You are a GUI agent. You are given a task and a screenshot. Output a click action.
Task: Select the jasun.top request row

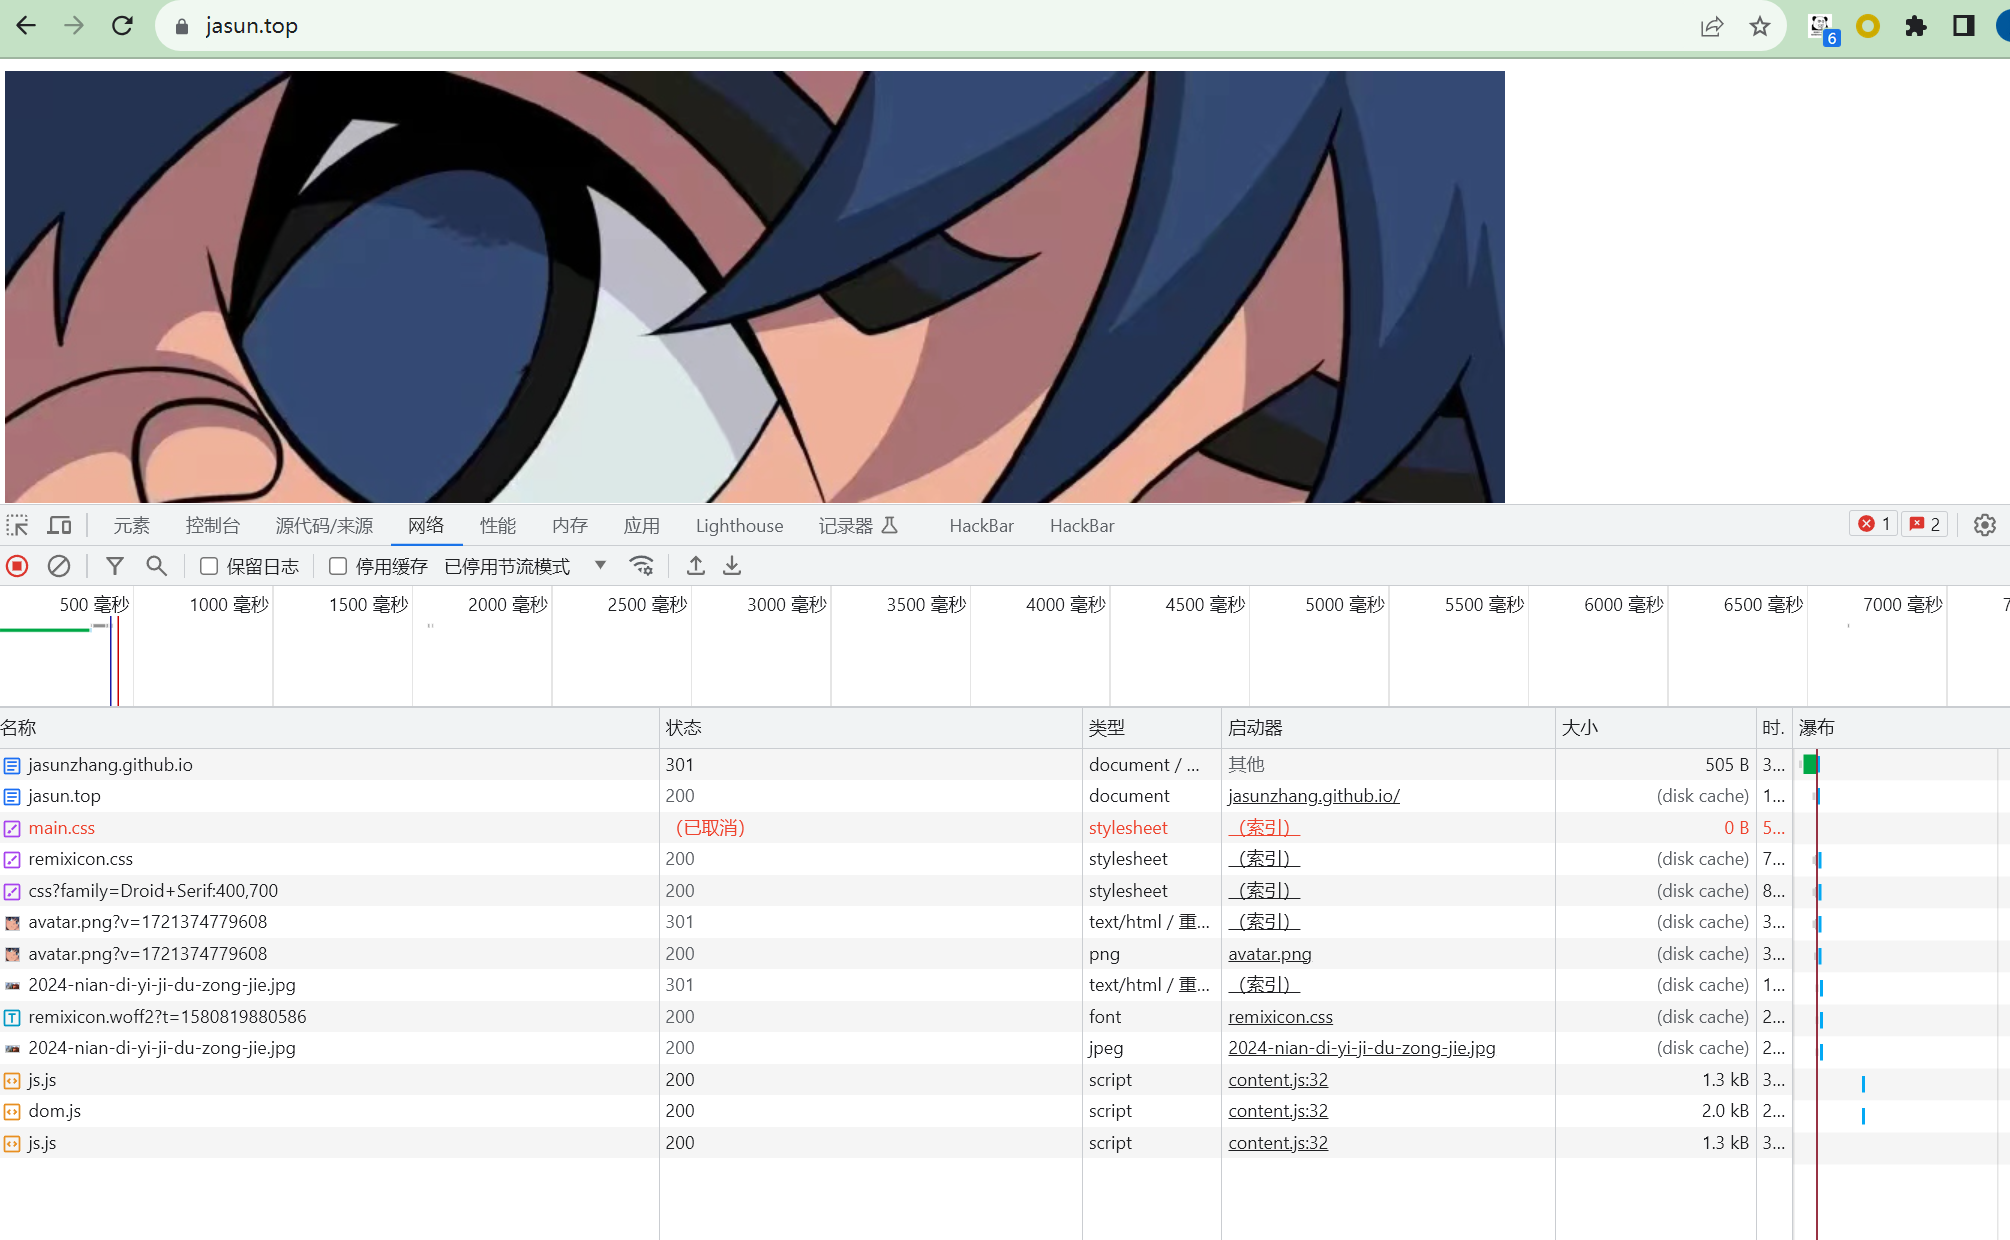click(1004, 796)
